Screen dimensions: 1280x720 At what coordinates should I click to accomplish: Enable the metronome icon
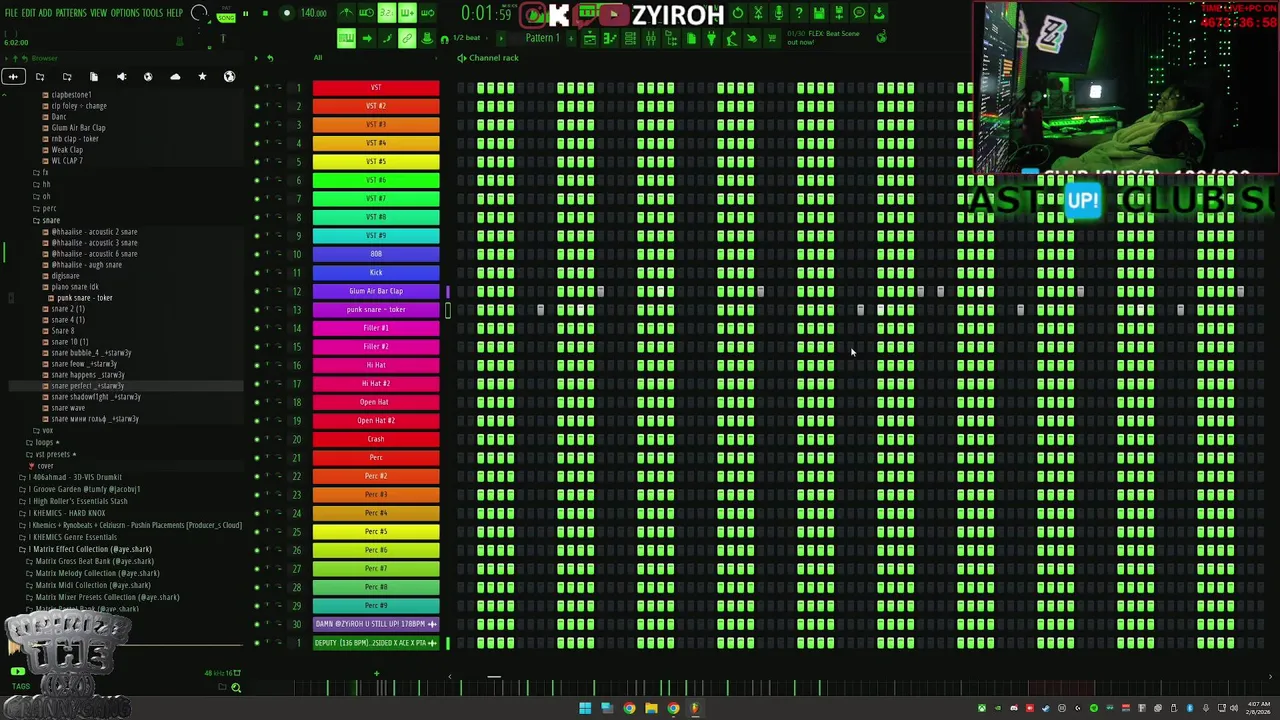pyautogui.click(x=345, y=13)
